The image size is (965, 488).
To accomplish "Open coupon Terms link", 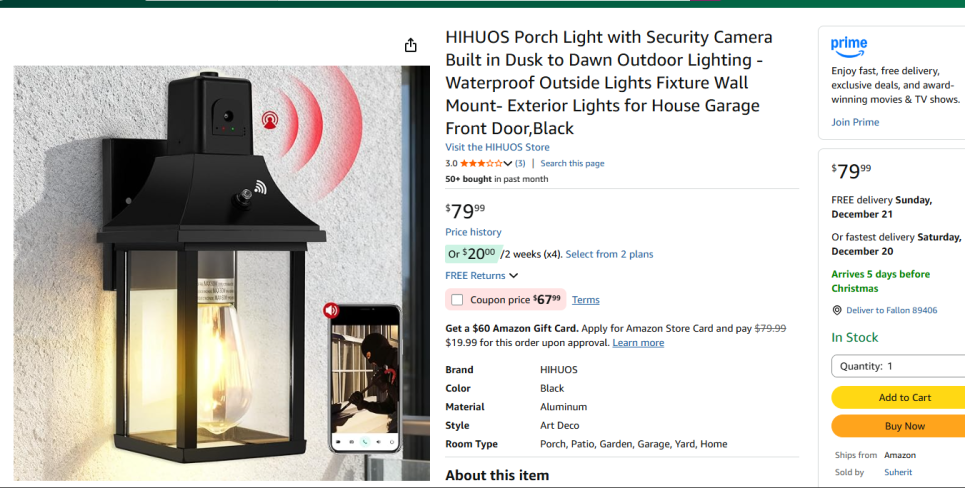I will click(586, 300).
